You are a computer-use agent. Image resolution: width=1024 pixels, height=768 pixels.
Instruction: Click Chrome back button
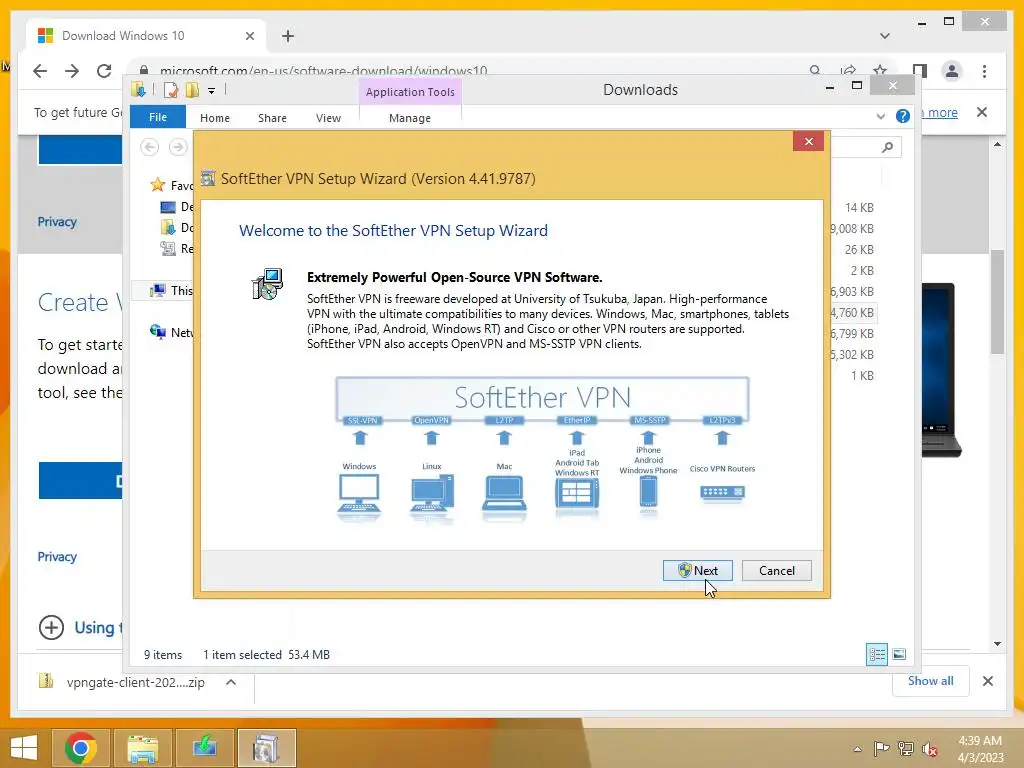tap(40, 71)
